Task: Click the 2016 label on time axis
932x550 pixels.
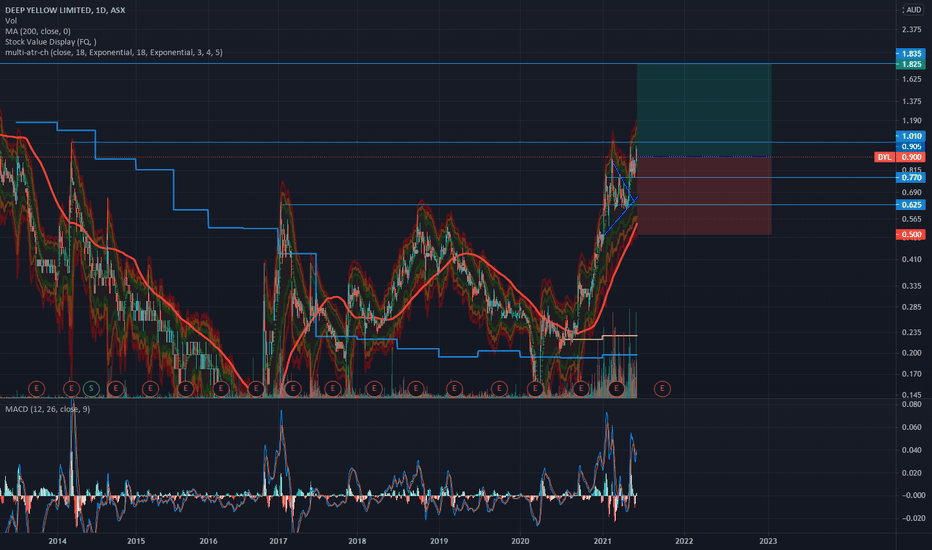Action: click(209, 541)
